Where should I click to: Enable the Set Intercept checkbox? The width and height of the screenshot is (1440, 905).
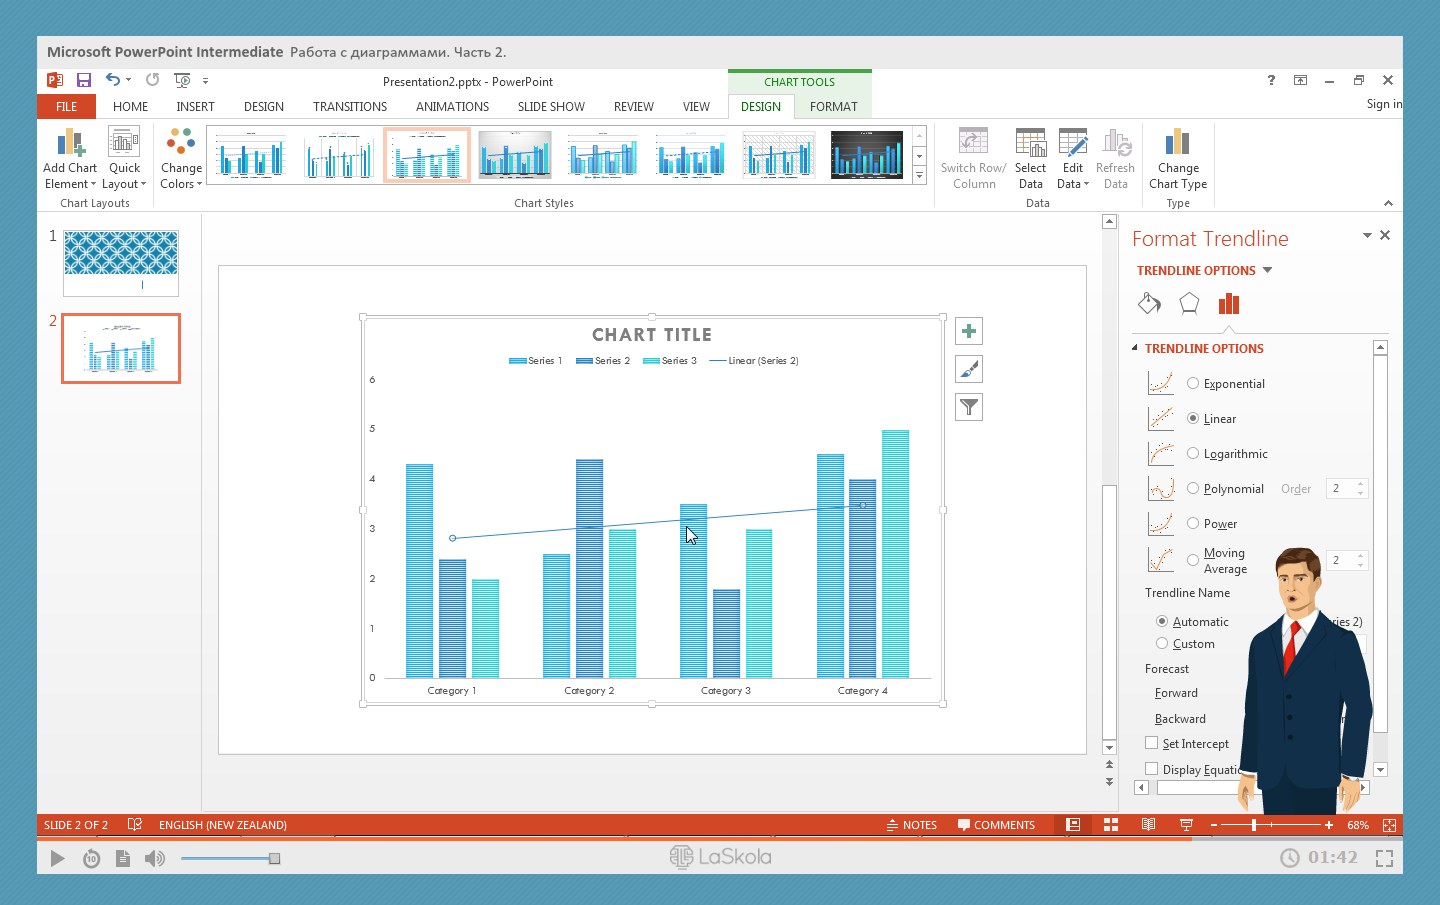pos(1152,743)
